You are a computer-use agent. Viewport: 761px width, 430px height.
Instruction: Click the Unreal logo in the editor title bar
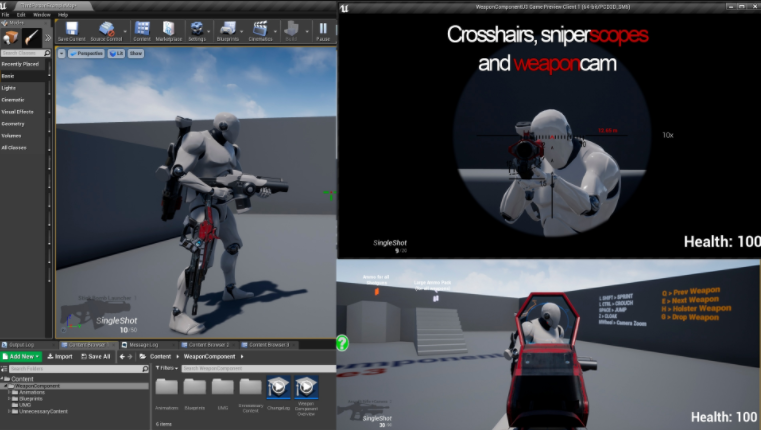click(4, 6)
